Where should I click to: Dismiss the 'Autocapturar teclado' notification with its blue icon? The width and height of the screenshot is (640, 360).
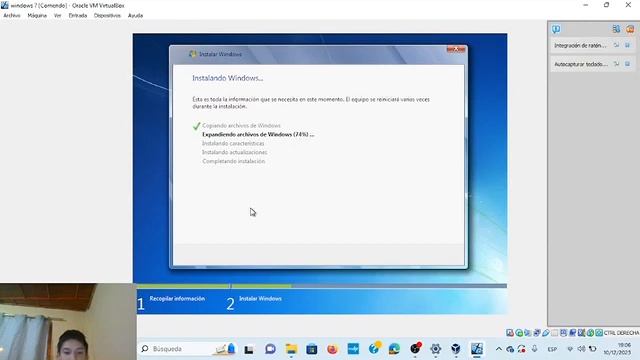pyautogui.click(x=628, y=64)
